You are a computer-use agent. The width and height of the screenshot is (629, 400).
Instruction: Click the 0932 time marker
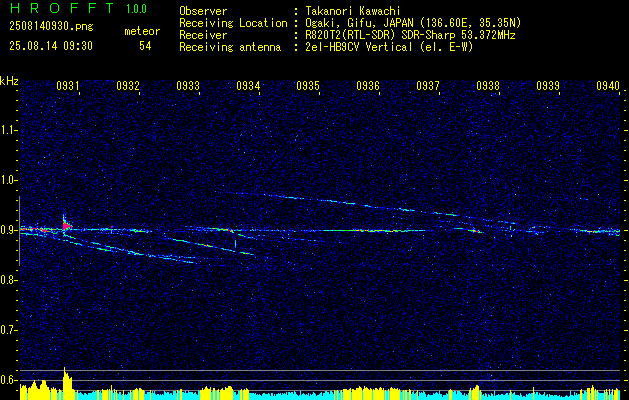pos(128,85)
